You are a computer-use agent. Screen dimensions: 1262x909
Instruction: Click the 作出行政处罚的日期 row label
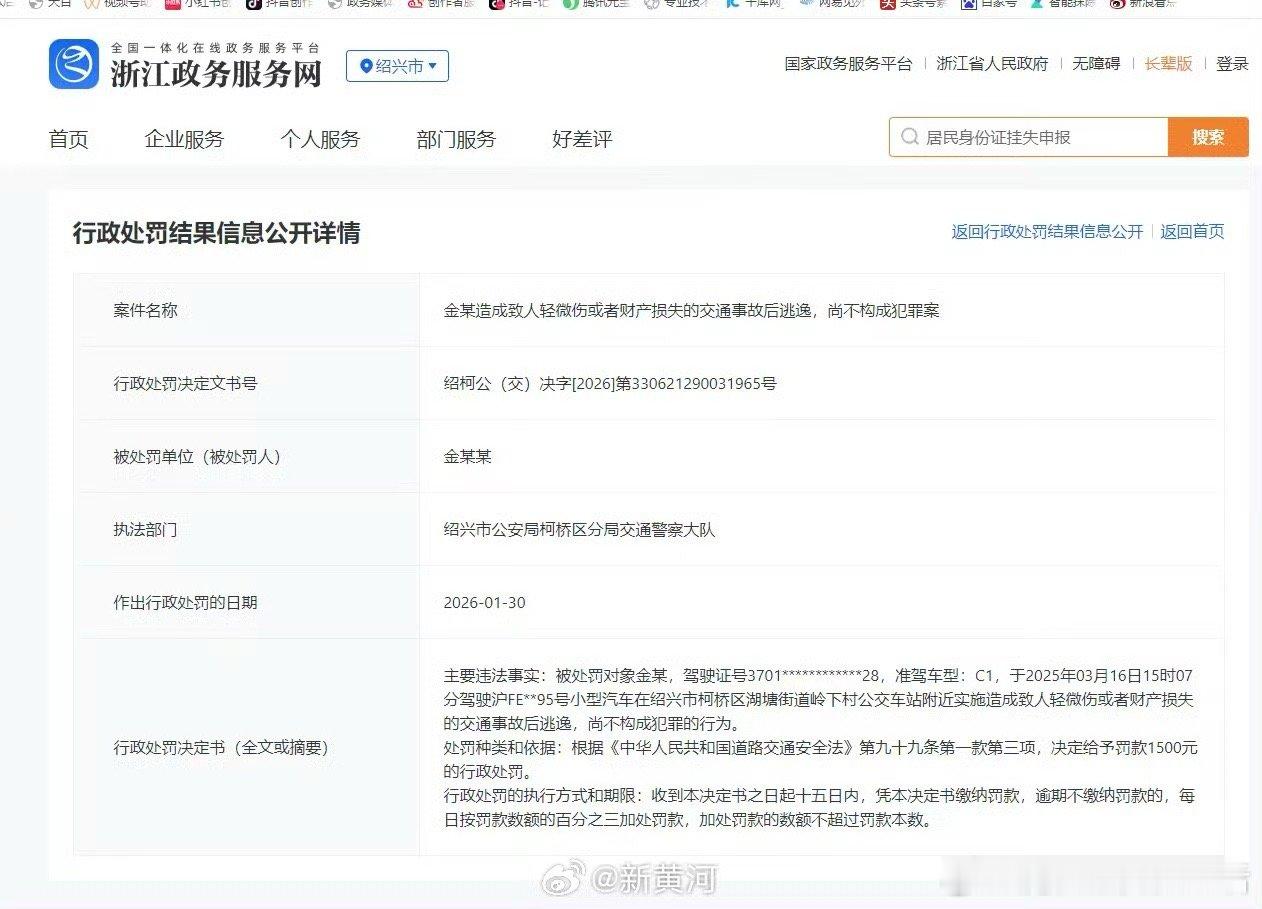(185, 602)
